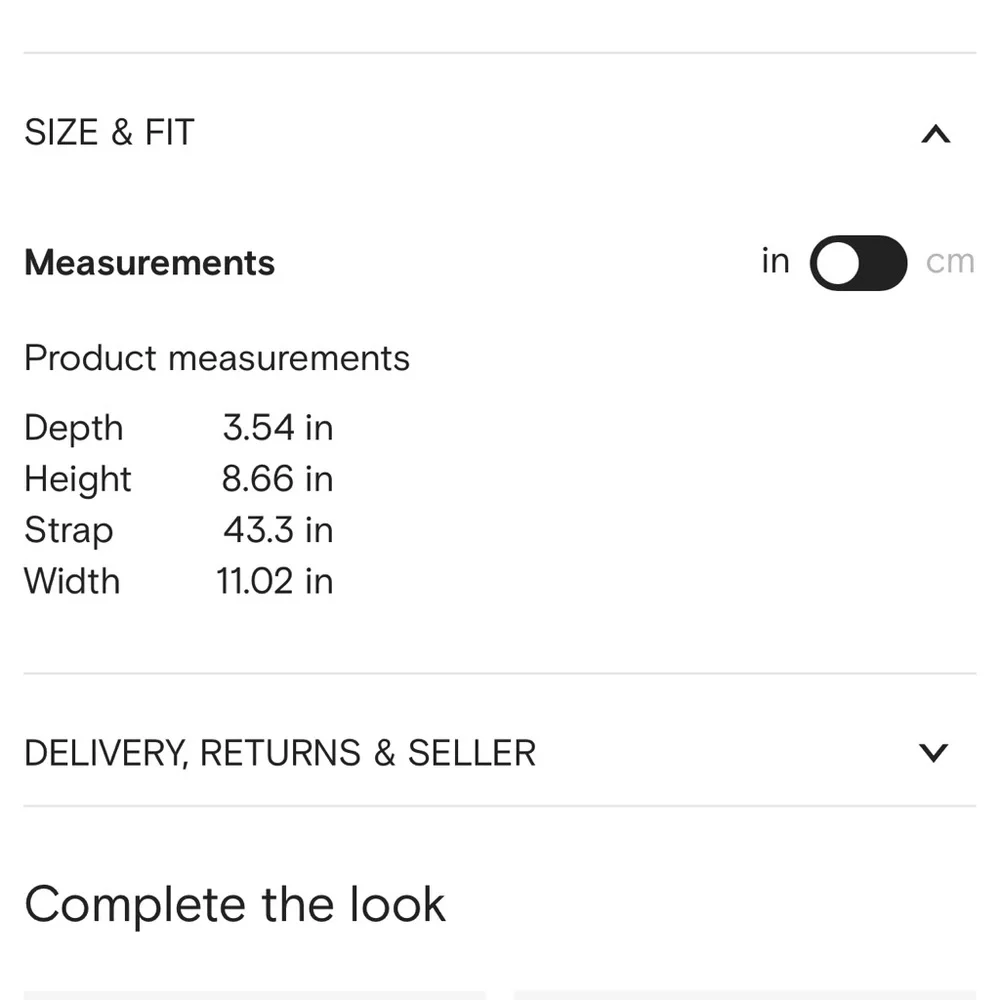Click the Height row label

[x=78, y=479]
